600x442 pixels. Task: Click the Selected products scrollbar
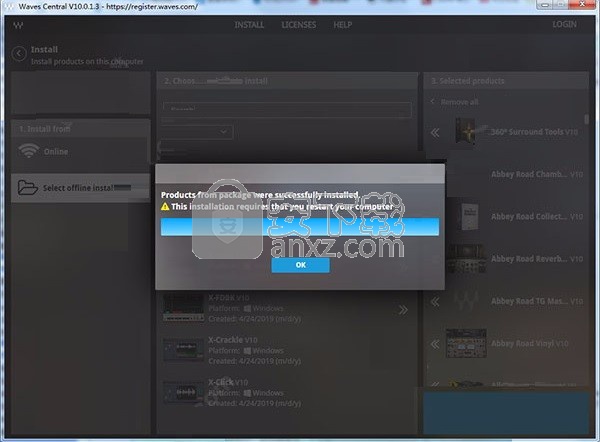point(586,119)
